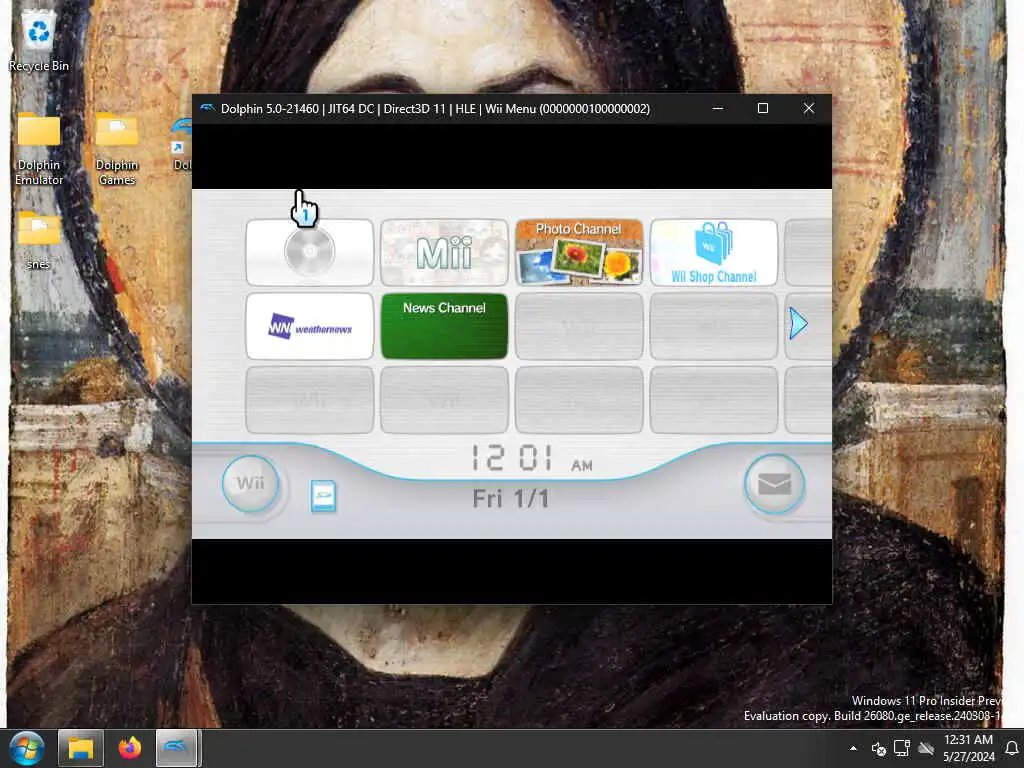Viewport: 1024px width, 768px height.
Task: Open the Mii Channel tile
Action: (x=444, y=252)
